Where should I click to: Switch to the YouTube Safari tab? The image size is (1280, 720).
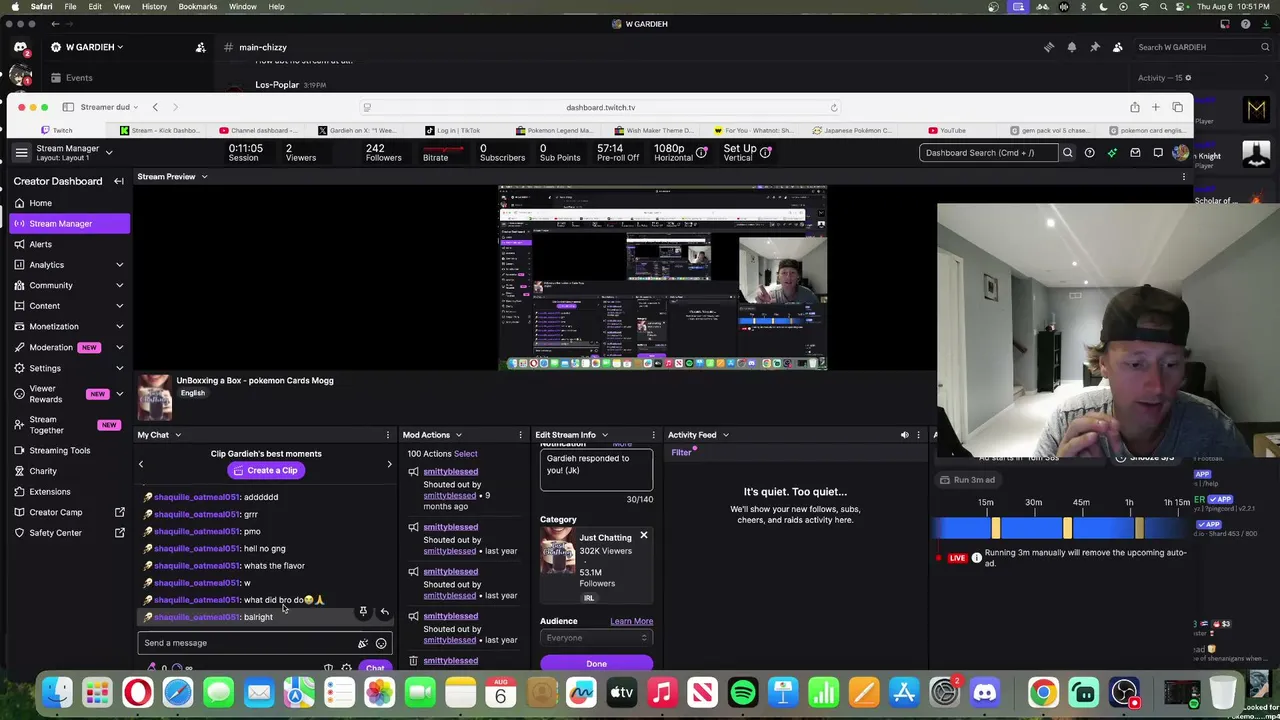(x=947, y=130)
